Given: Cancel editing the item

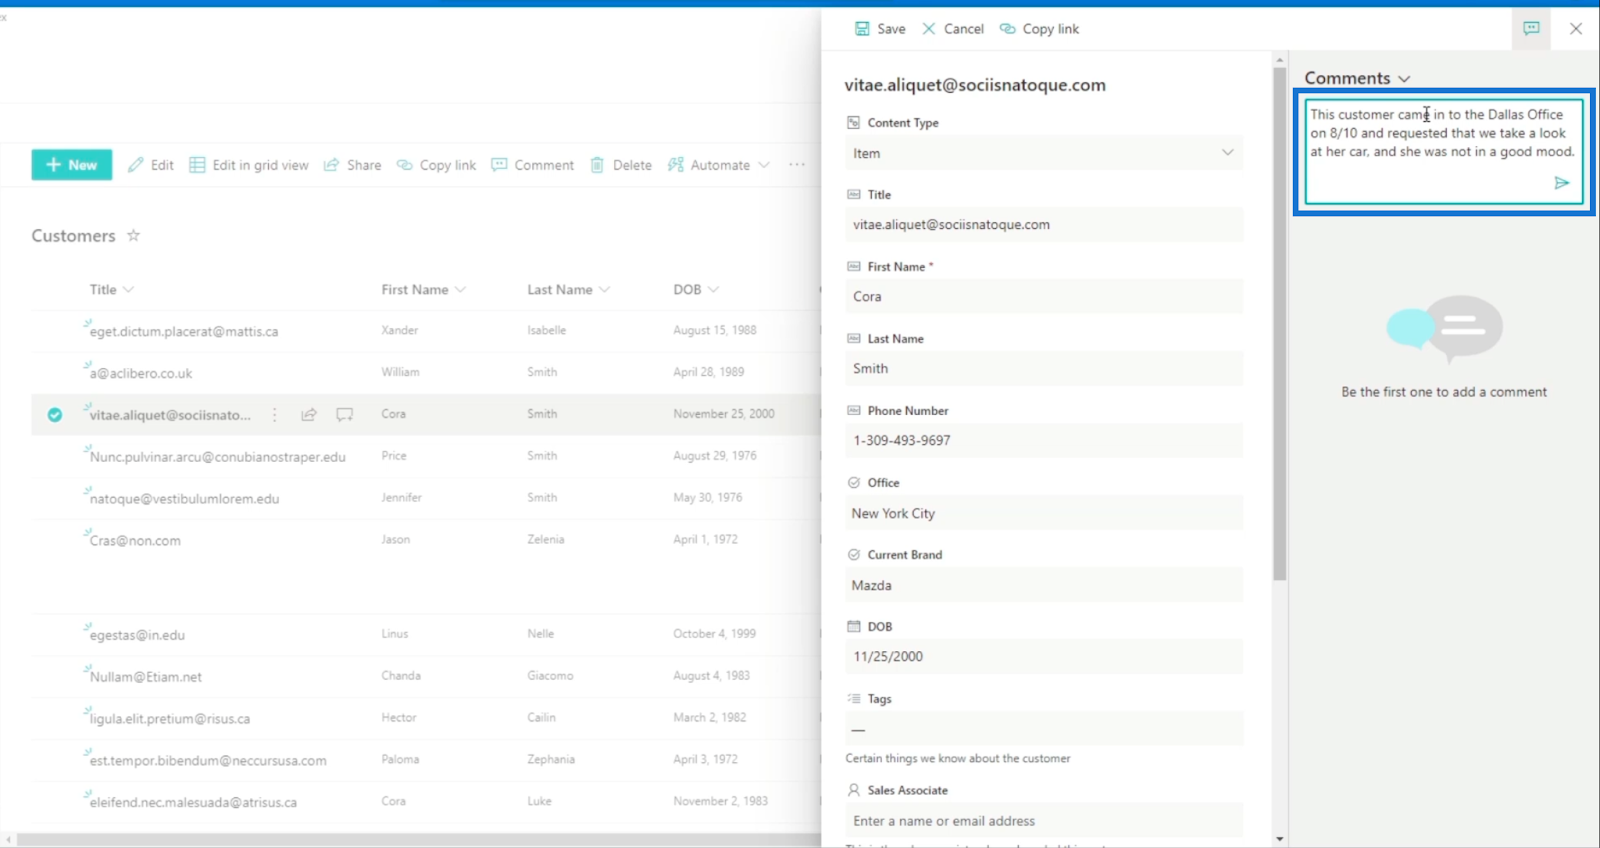Looking at the screenshot, I should (953, 29).
